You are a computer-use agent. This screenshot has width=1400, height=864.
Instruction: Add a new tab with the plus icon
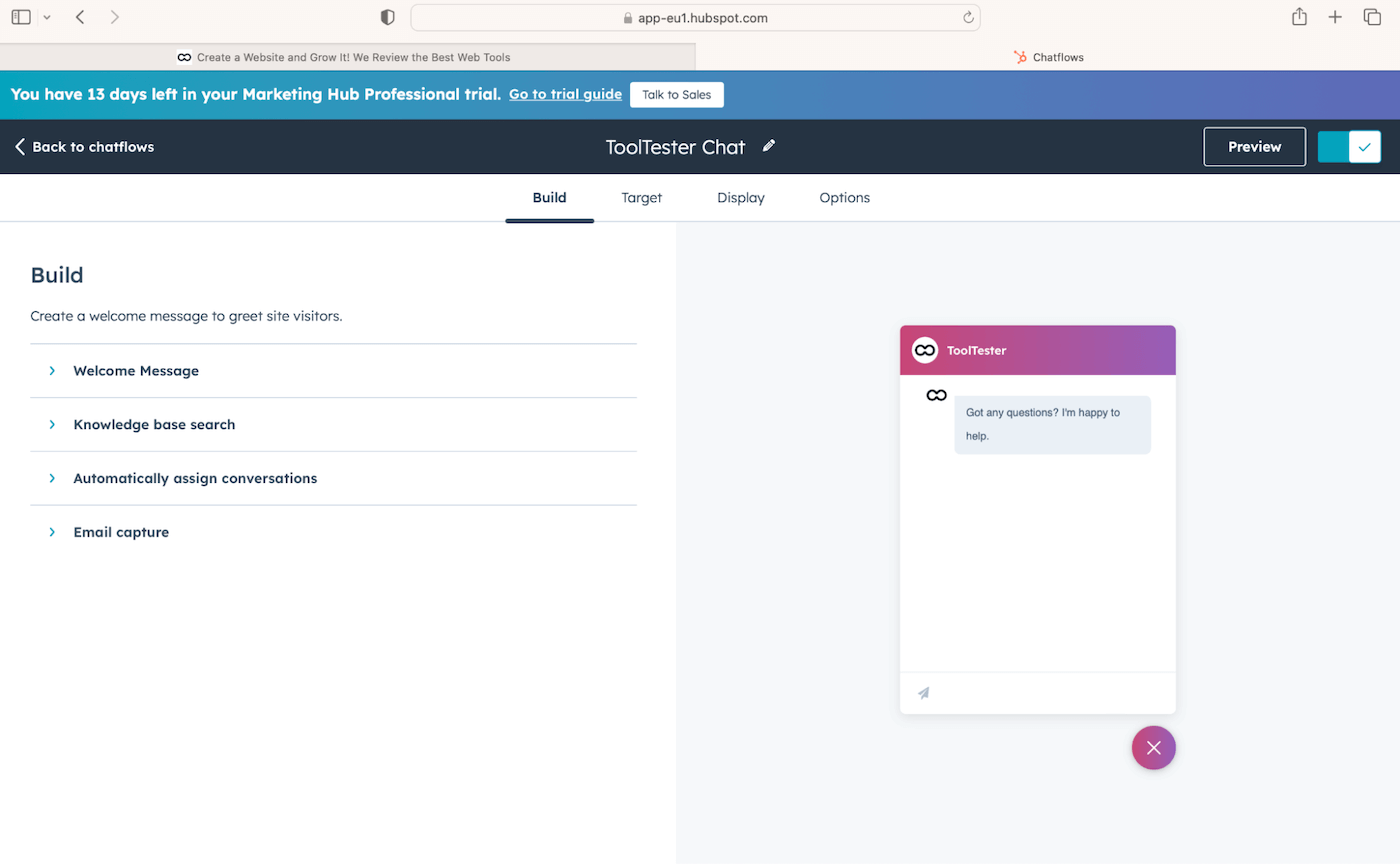tap(1335, 17)
